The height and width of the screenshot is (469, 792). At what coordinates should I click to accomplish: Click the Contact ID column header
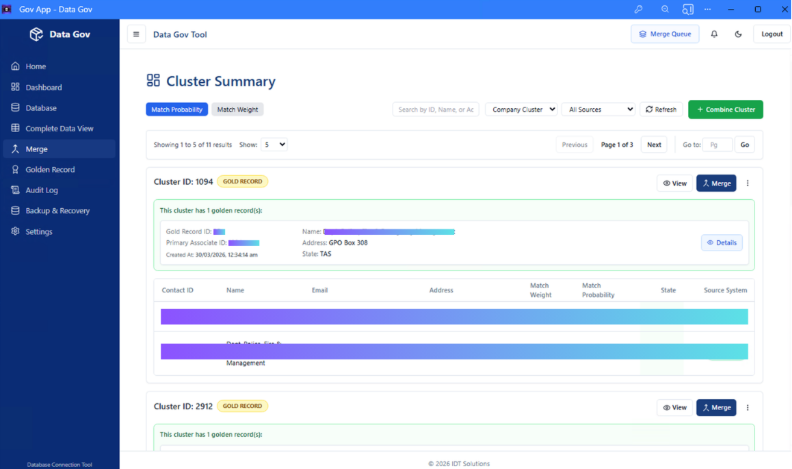[x=177, y=290]
